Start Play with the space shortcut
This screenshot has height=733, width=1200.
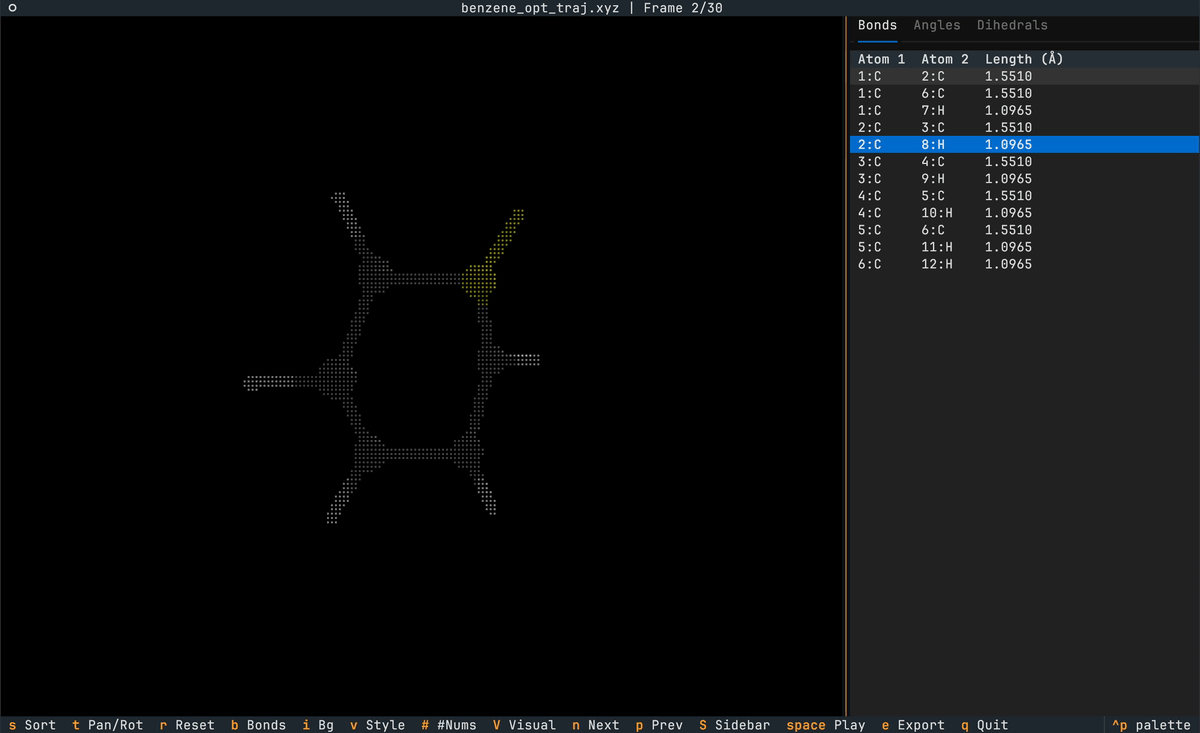coord(826,725)
